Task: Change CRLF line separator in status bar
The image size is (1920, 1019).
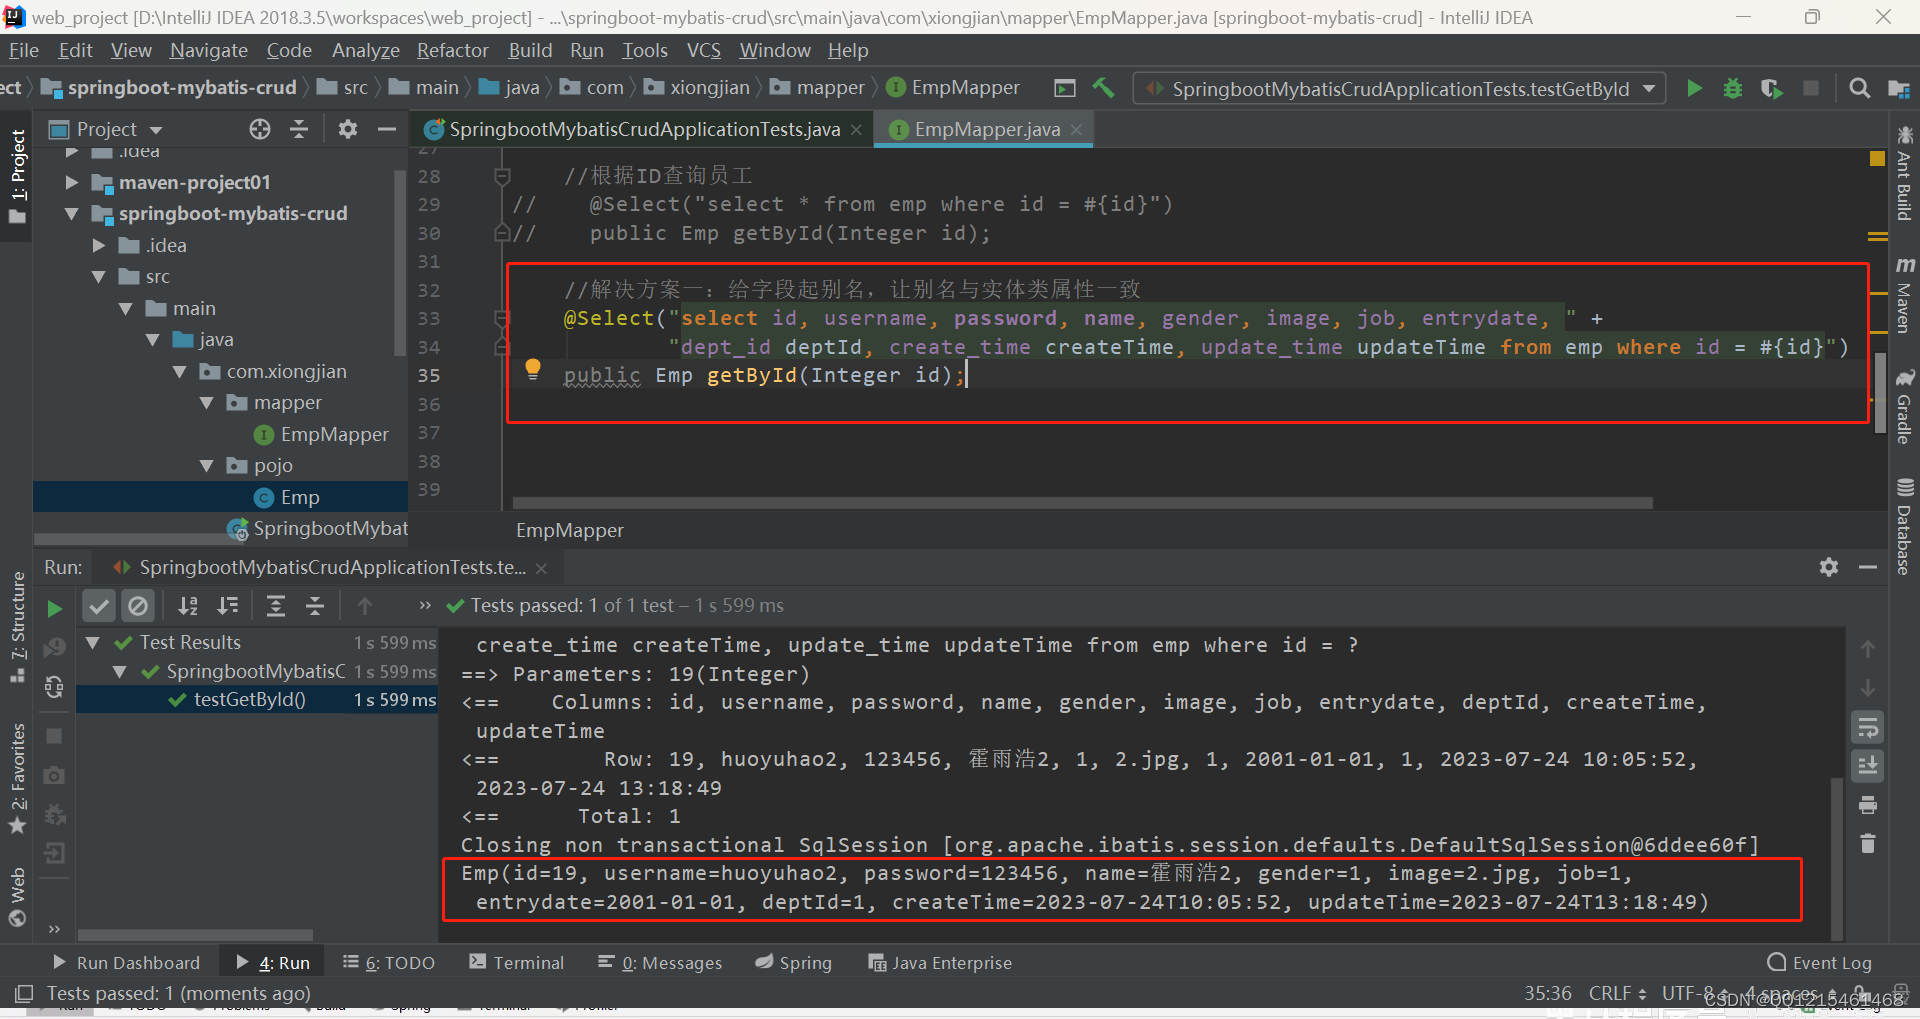Action: click(1617, 993)
